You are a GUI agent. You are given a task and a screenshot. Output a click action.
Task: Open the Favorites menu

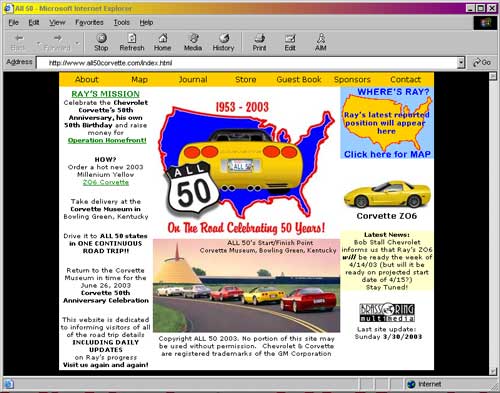pyautogui.click(x=89, y=22)
